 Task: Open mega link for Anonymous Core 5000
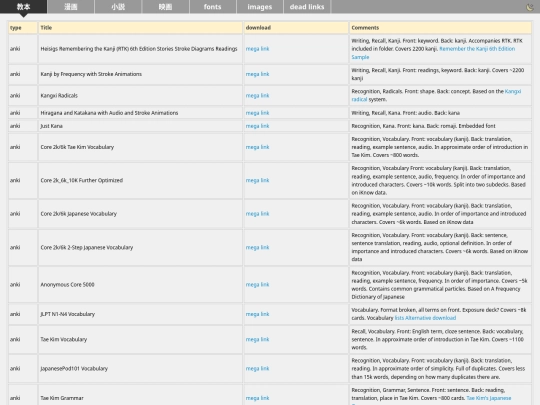(257, 284)
